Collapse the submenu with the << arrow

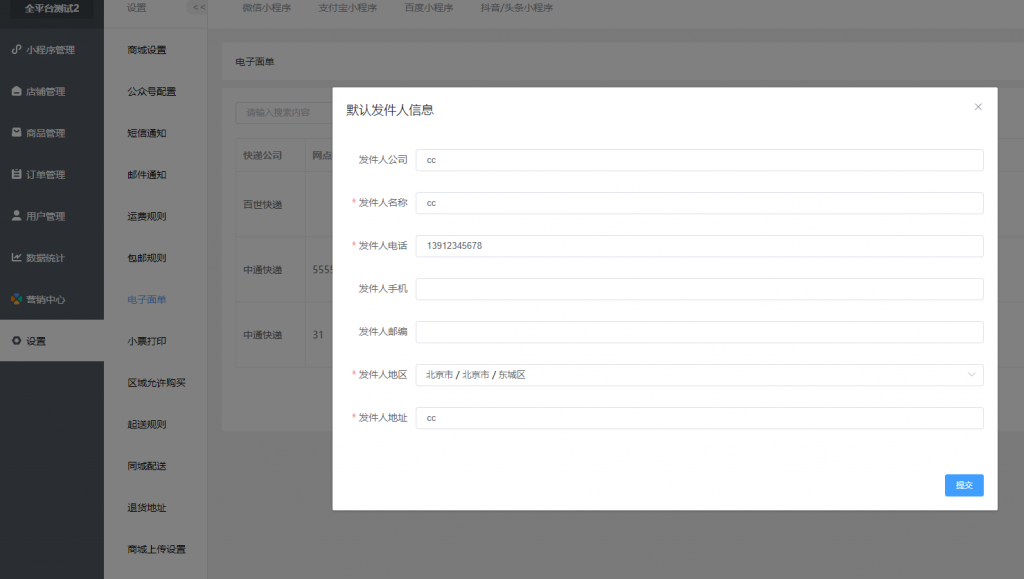coord(199,8)
